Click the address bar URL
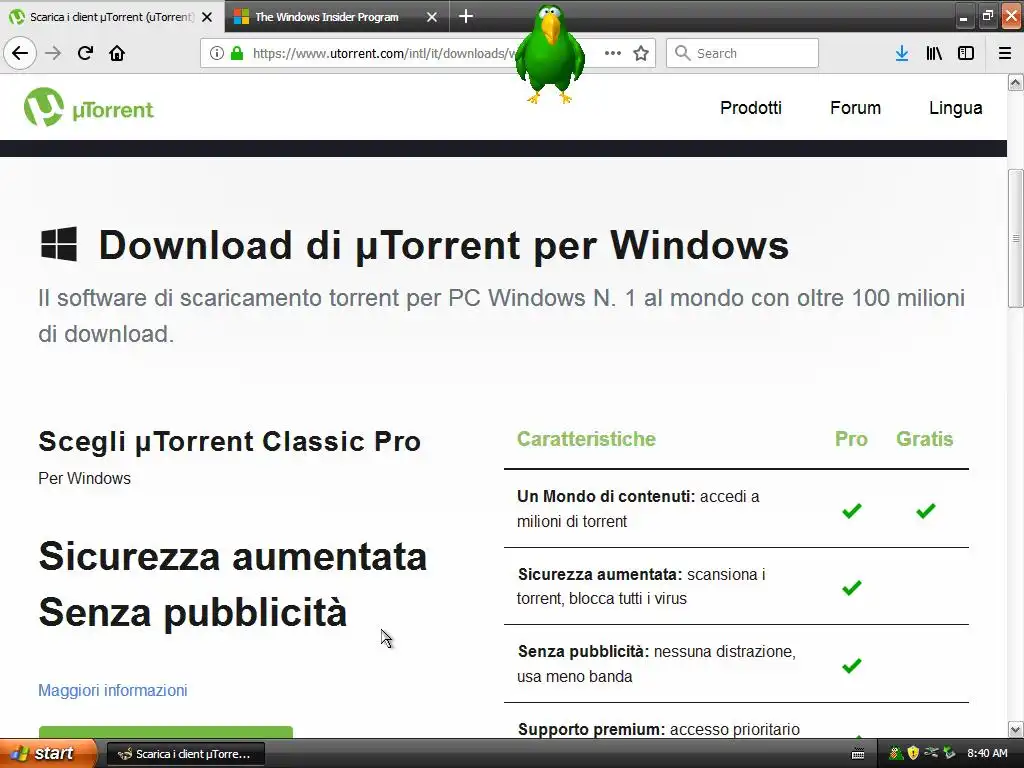Image resolution: width=1024 pixels, height=768 pixels. coord(382,54)
